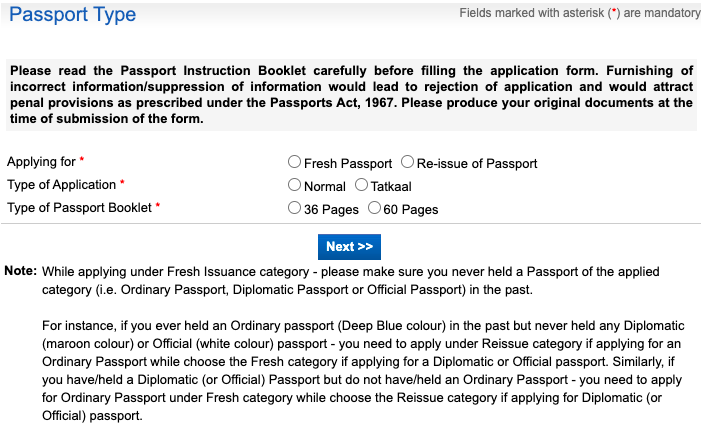Click the mandatory fields asterisk notice
The width and height of the screenshot is (724, 427).
click(x=580, y=13)
